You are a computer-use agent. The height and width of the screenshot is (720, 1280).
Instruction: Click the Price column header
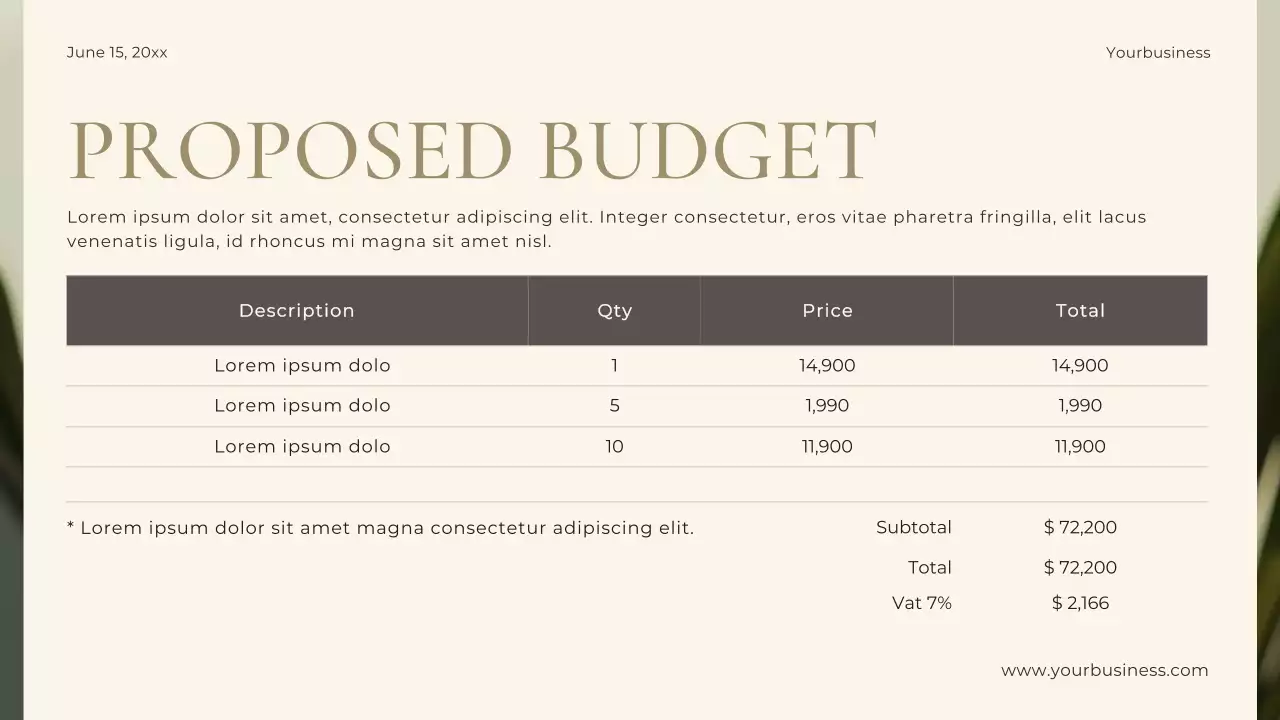click(x=827, y=311)
